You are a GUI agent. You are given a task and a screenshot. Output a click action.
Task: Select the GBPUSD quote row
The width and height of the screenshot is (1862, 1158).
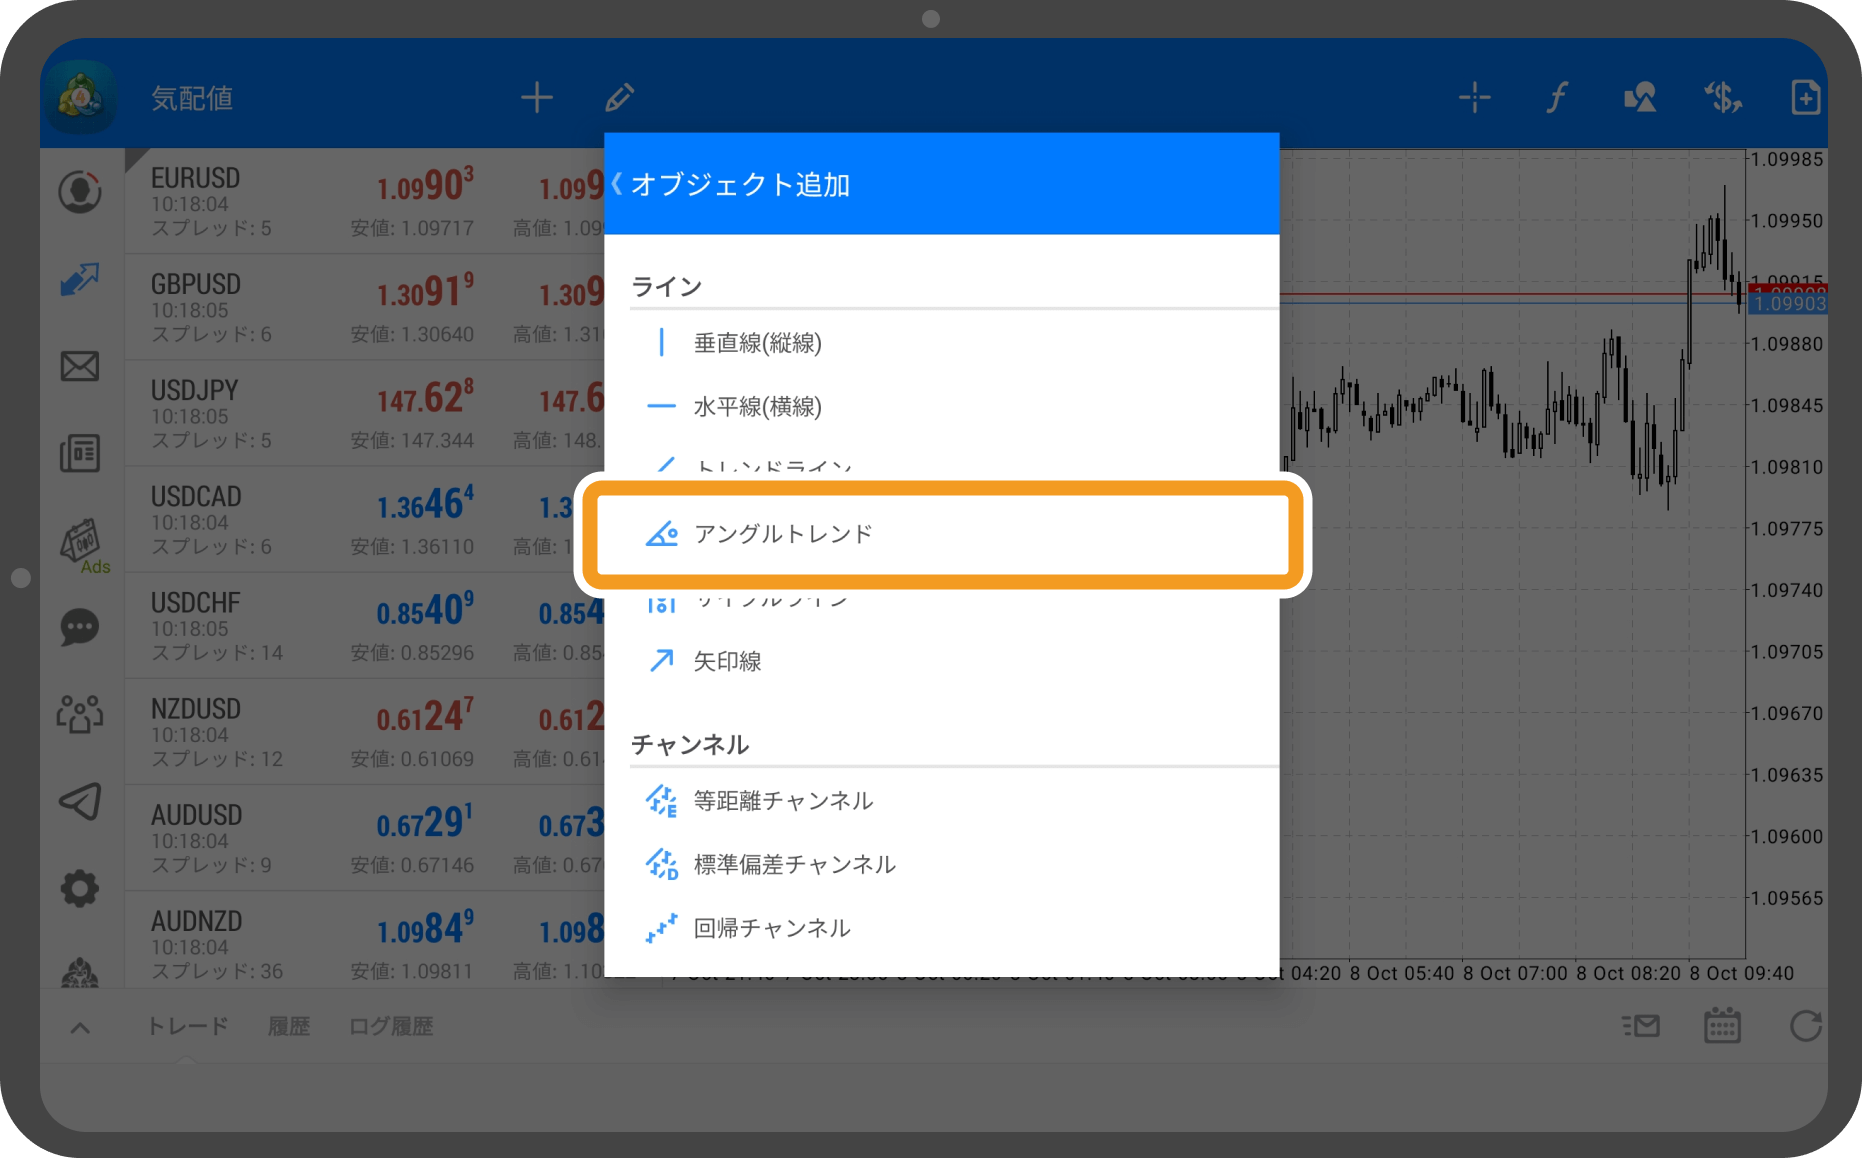364,308
